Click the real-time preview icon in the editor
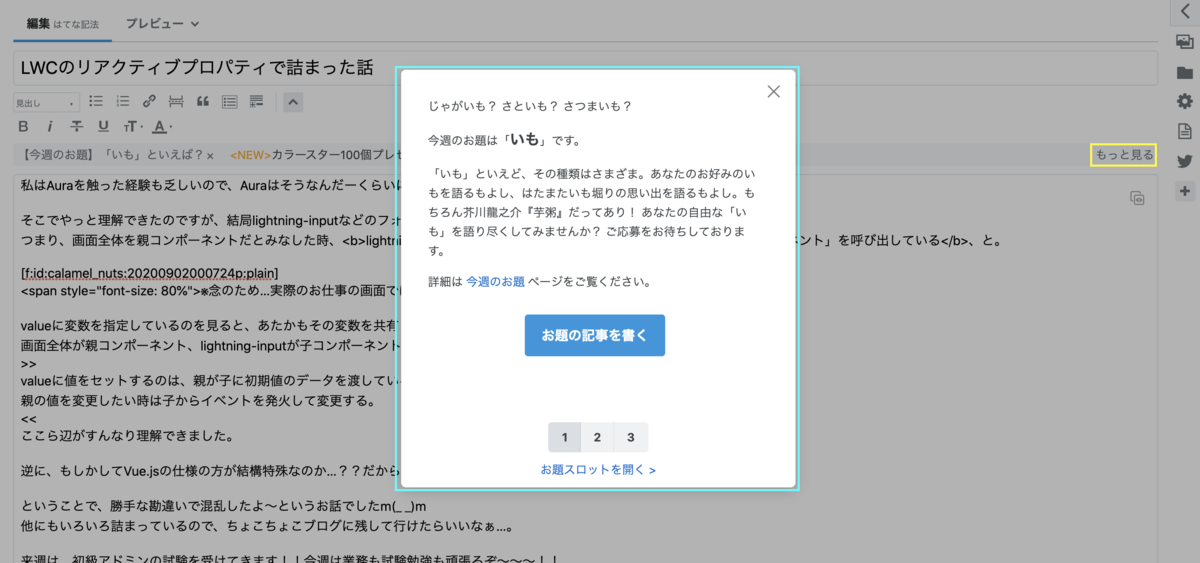 tap(1136, 198)
